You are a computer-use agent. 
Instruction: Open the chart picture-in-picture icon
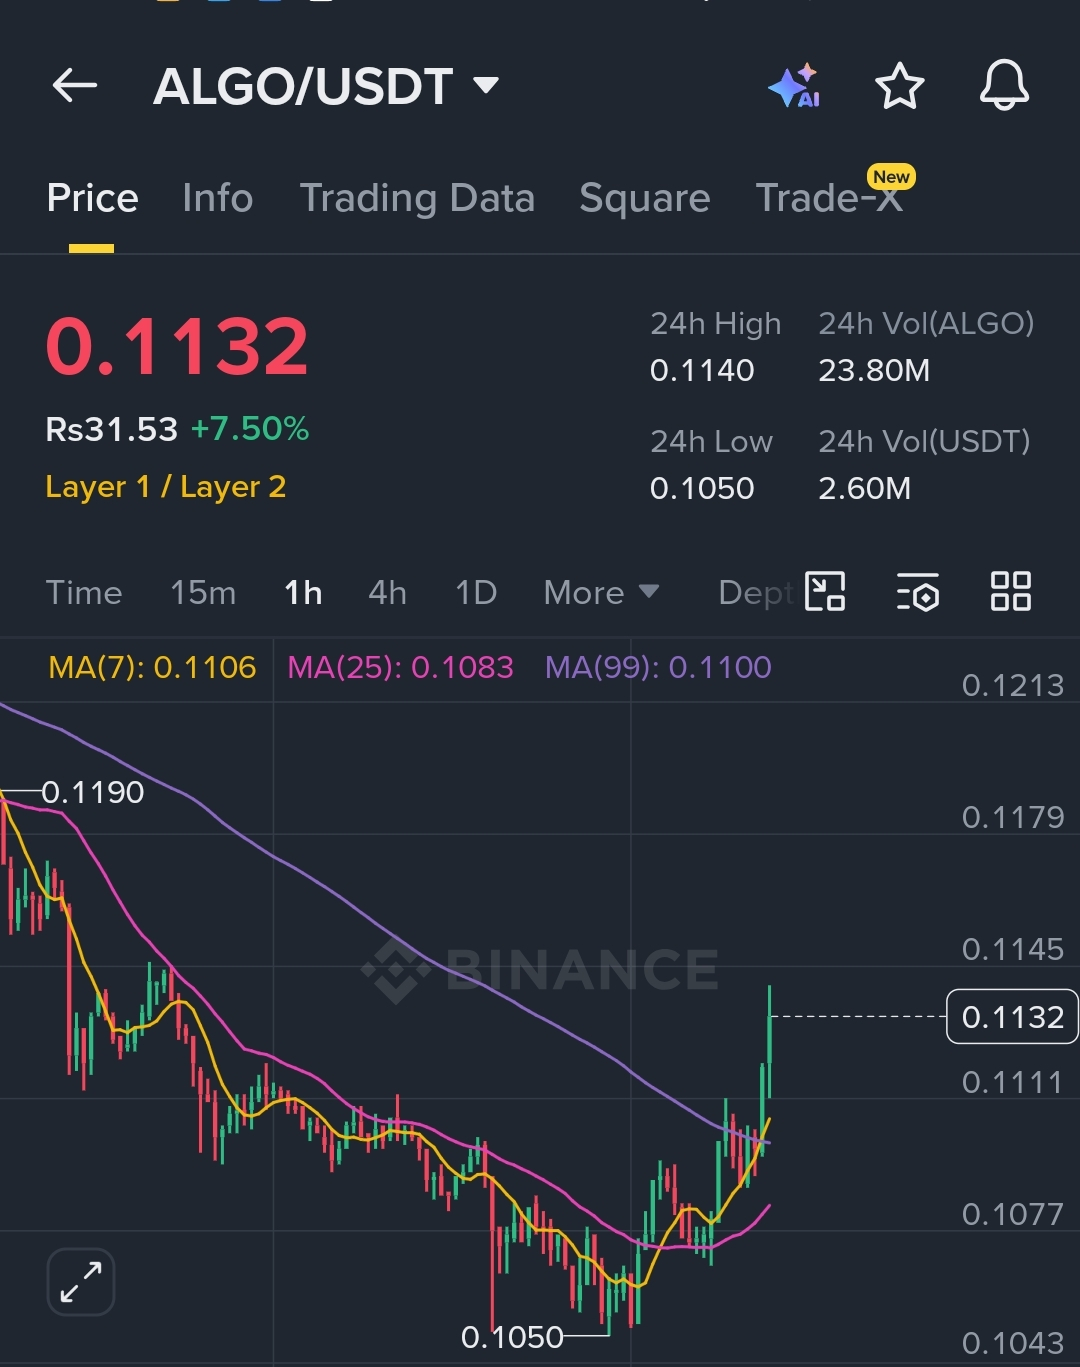click(x=825, y=591)
